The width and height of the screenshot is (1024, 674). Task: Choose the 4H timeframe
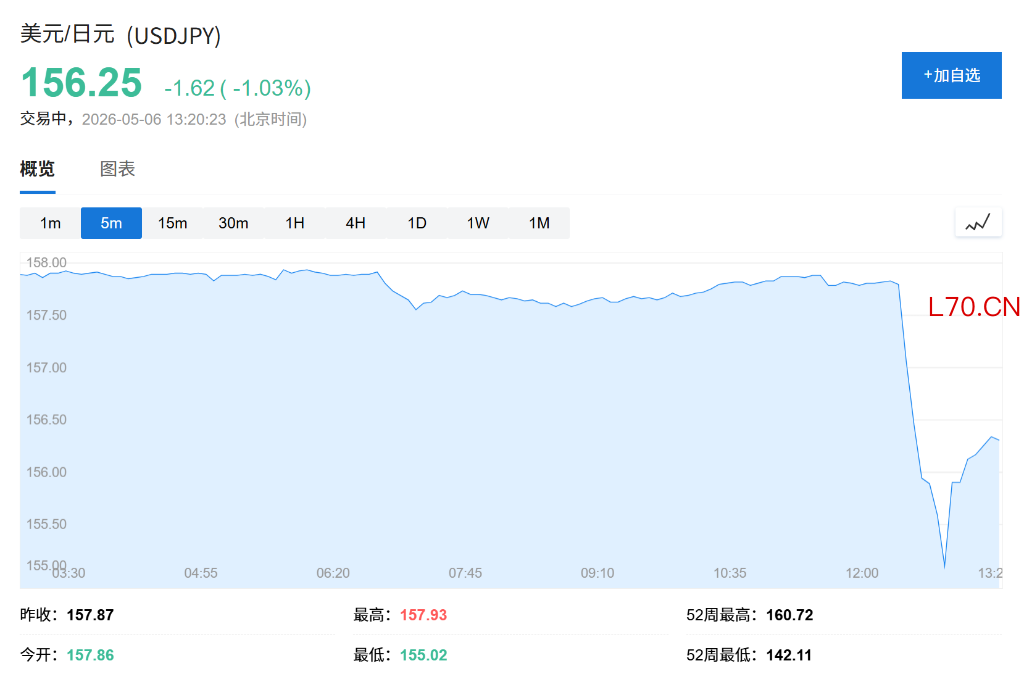click(355, 223)
